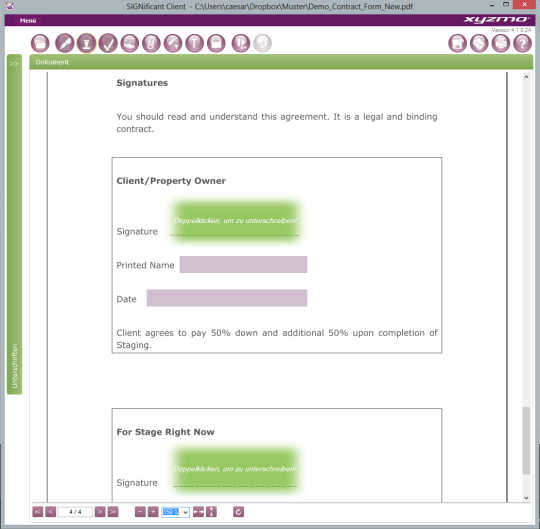The width and height of the screenshot is (540, 529).
Task: Open the Menü menu
Action: click(28, 21)
